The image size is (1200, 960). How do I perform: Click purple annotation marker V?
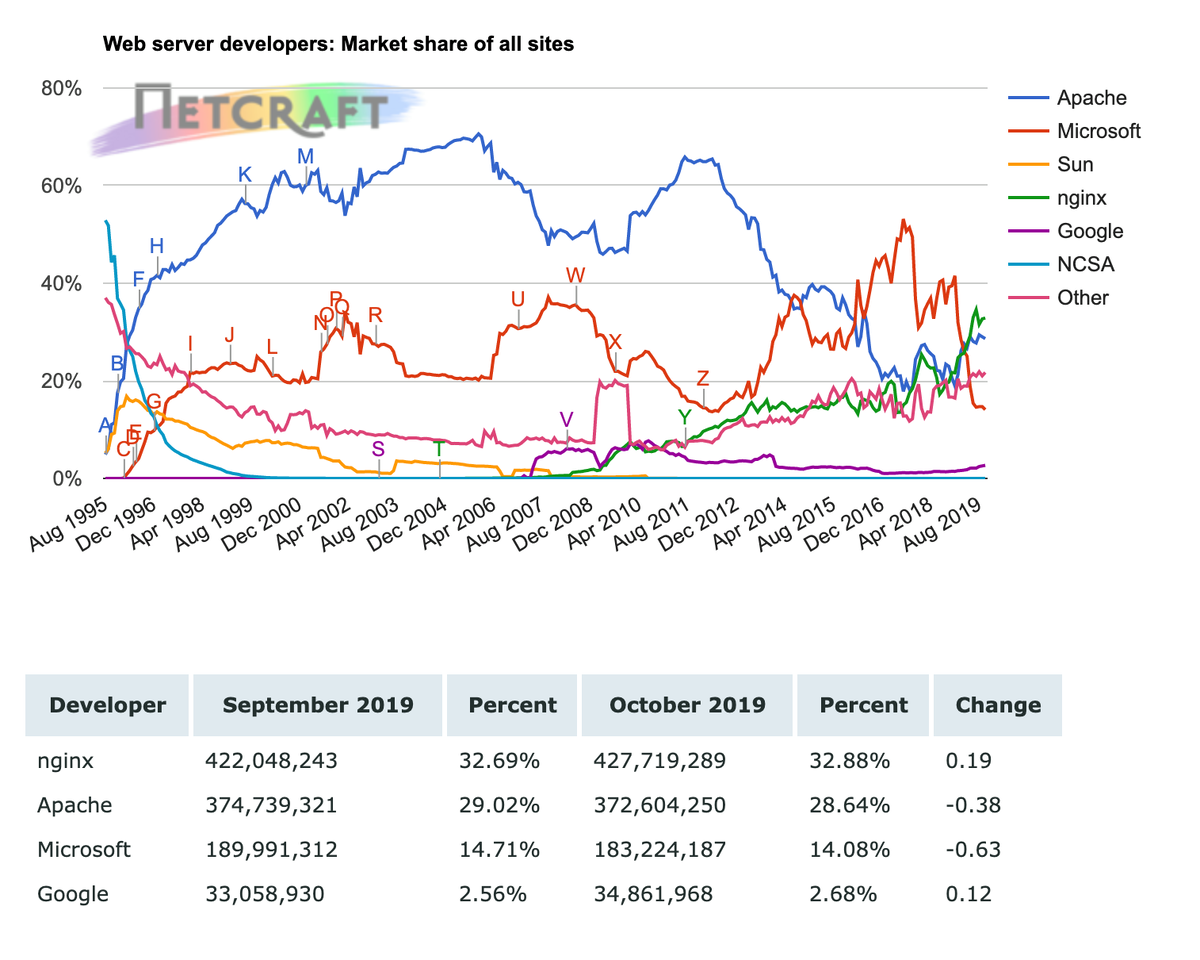[x=567, y=419]
